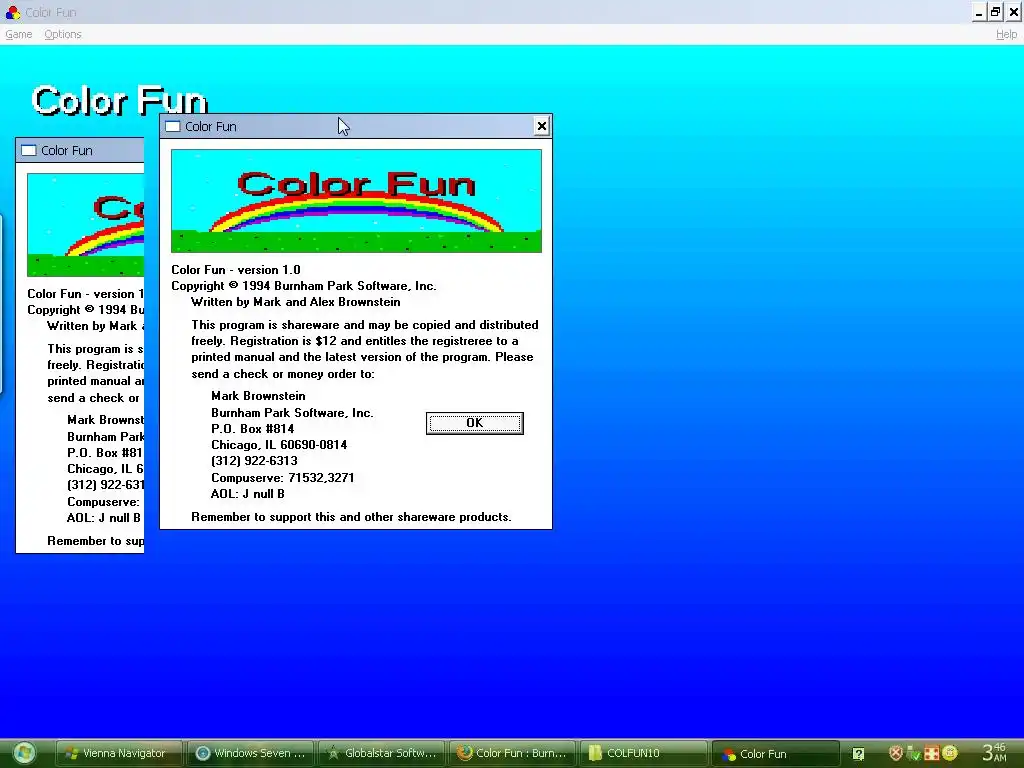1024x768 pixels.
Task: Click the red X shield tray icon
Action: pyautogui.click(x=896, y=753)
